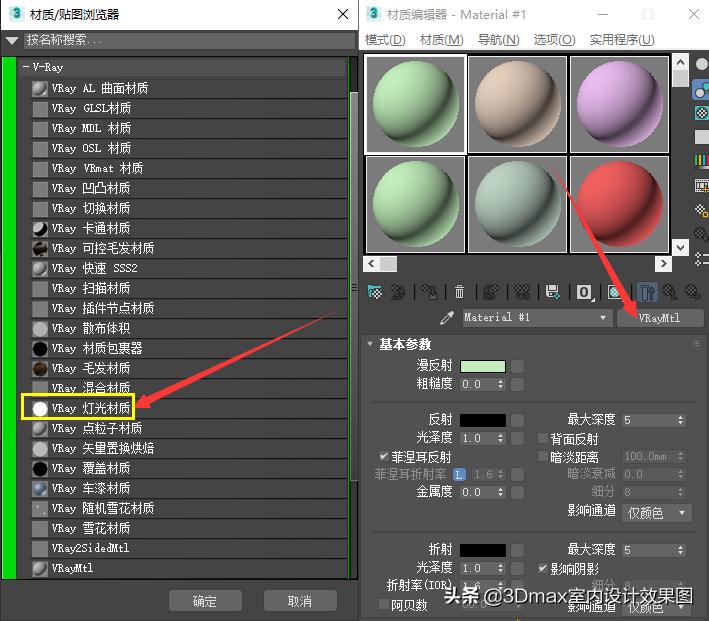Image resolution: width=709 pixels, height=621 pixels.
Task: Click the 取消 button
Action: pyautogui.click(x=300, y=601)
